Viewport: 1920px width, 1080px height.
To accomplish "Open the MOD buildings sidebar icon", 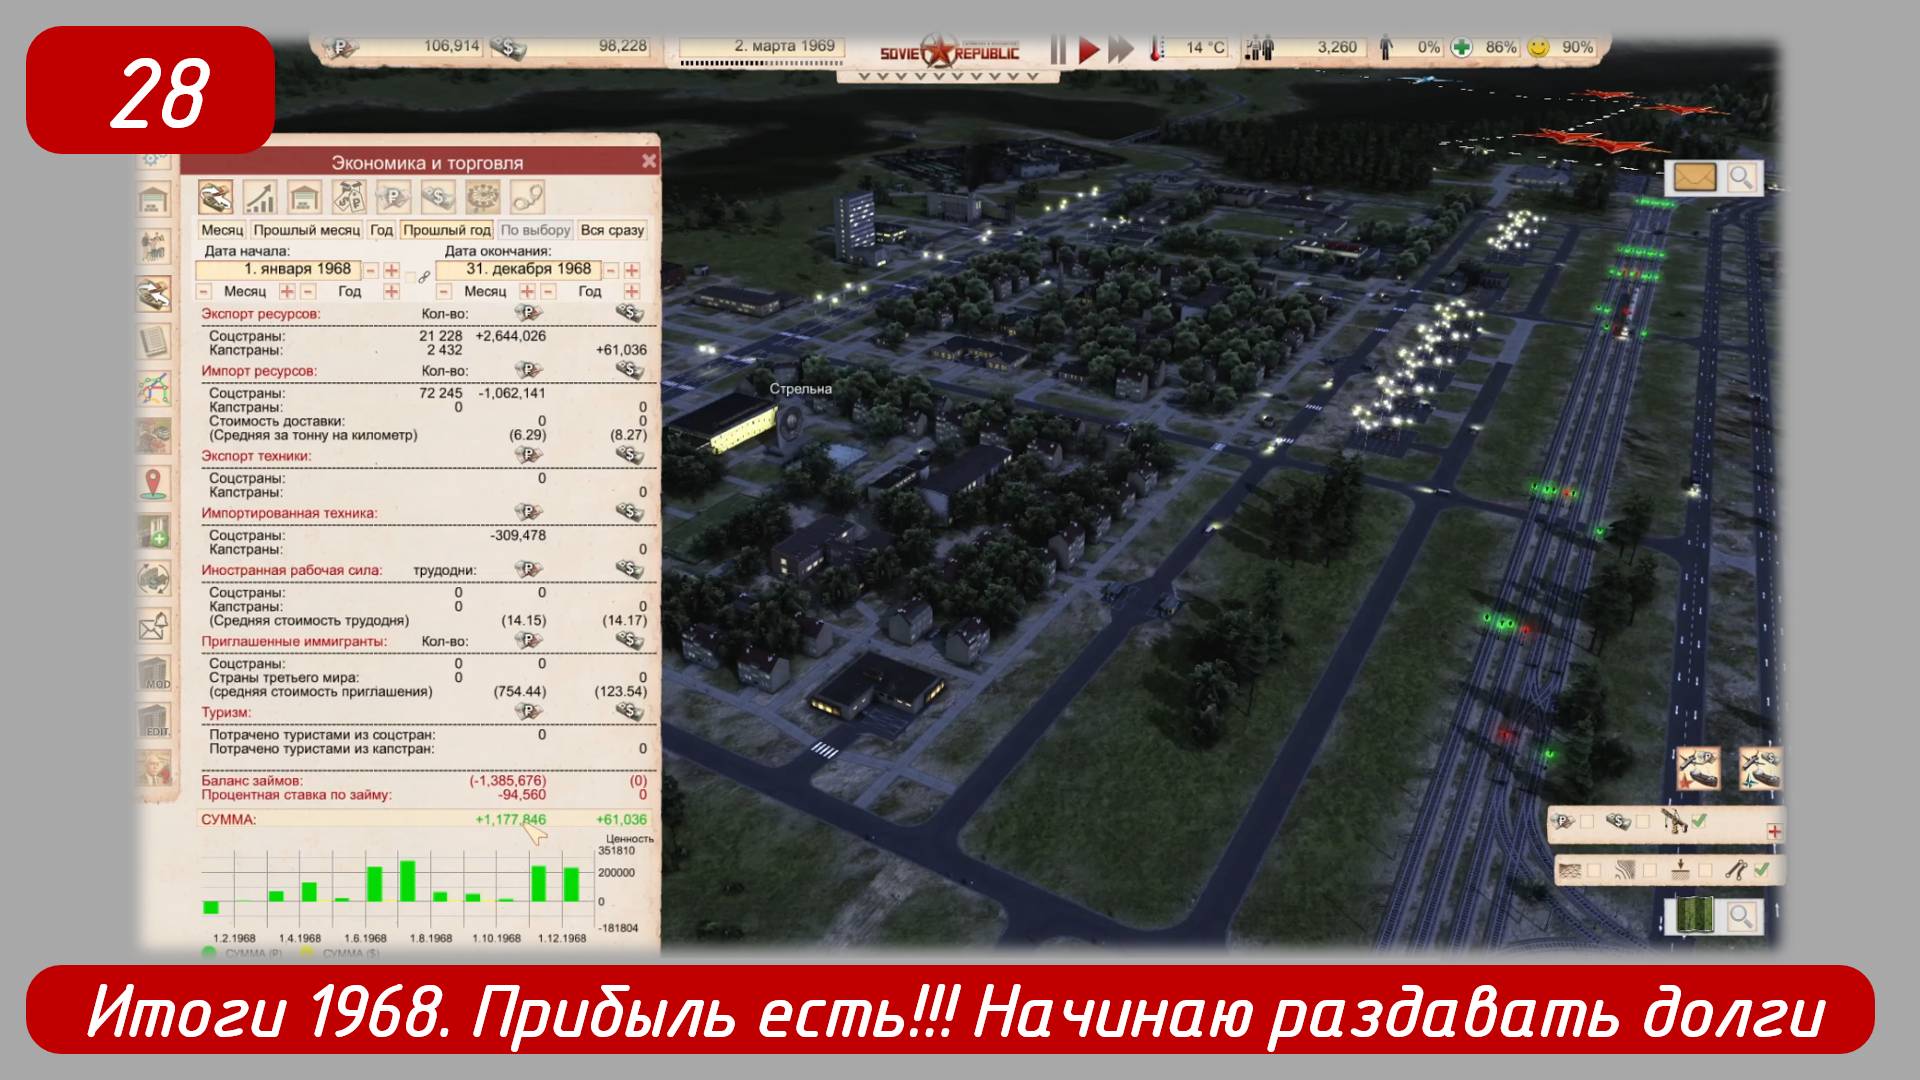I will (x=154, y=675).
